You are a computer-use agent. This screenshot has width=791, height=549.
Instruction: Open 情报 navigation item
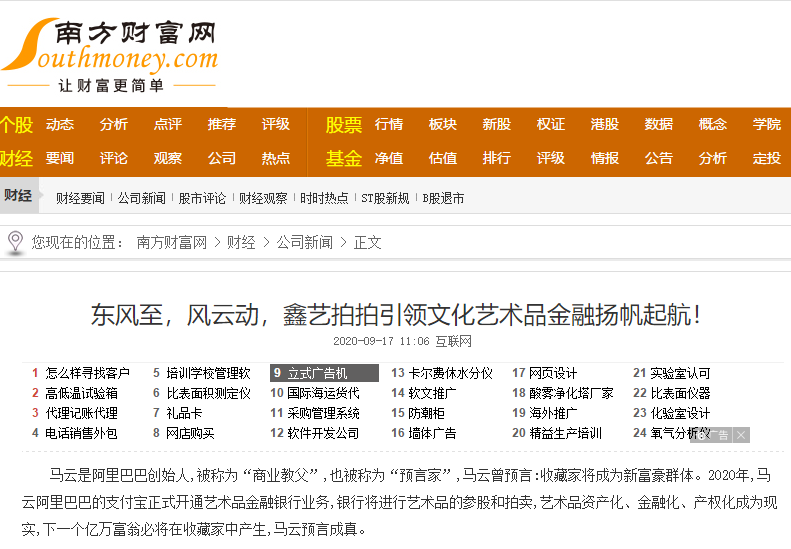[605, 158]
